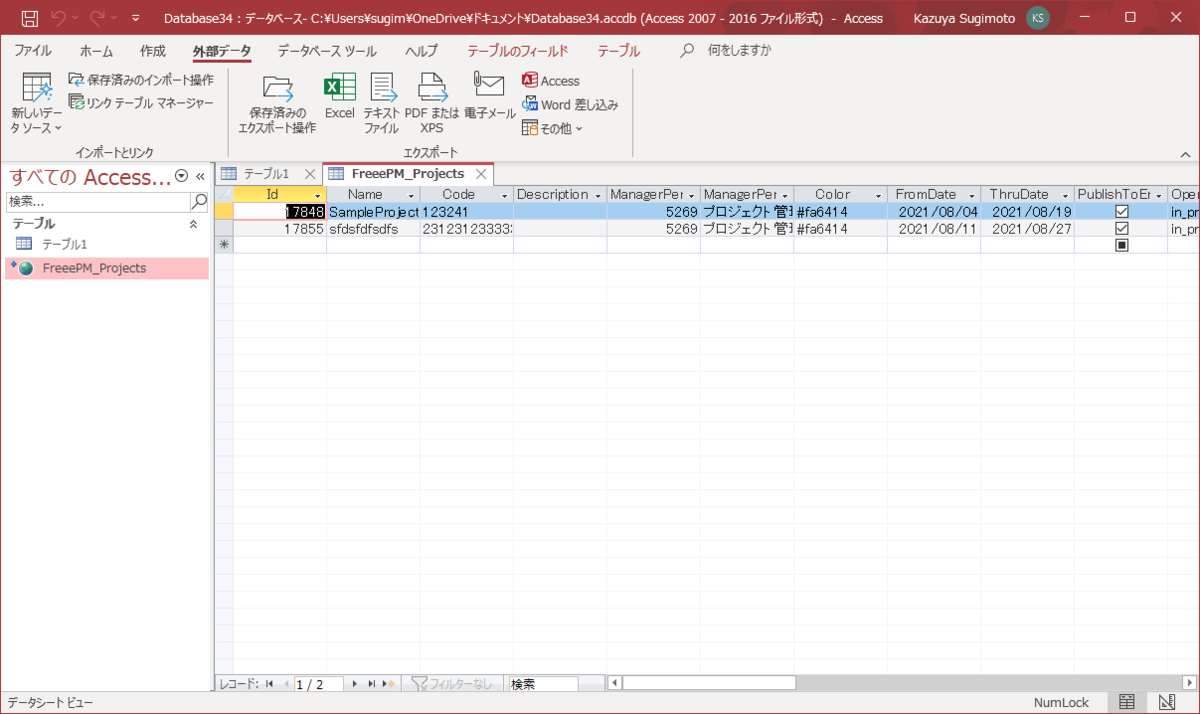Go to the next record button
The width and height of the screenshot is (1200, 714).
(355, 684)
